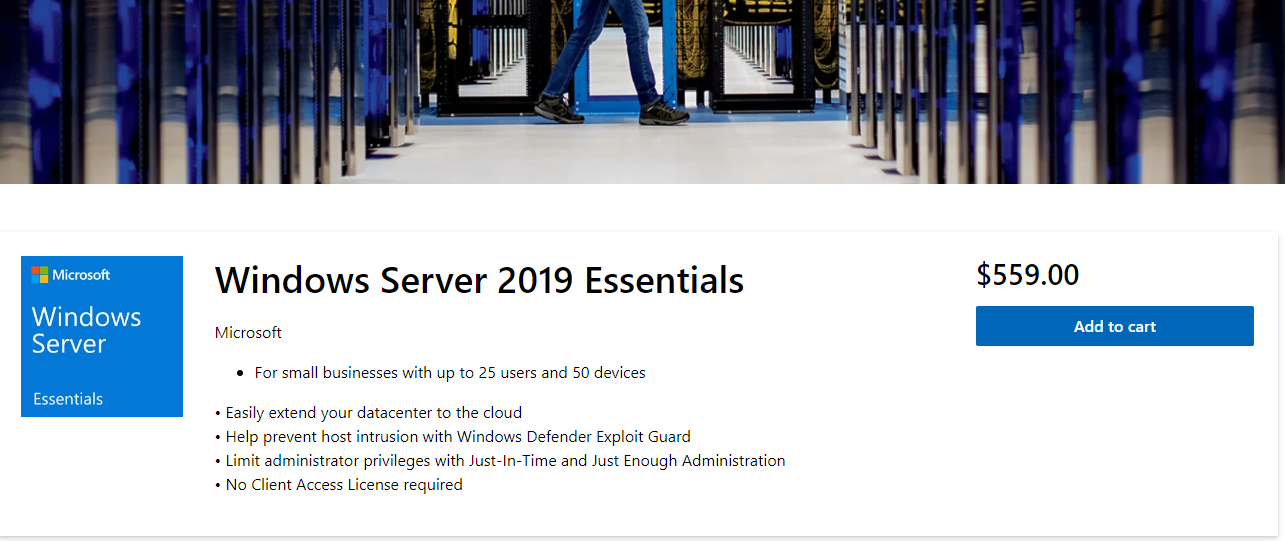Click the datacenter hero banner image

[x=642, y=92]
